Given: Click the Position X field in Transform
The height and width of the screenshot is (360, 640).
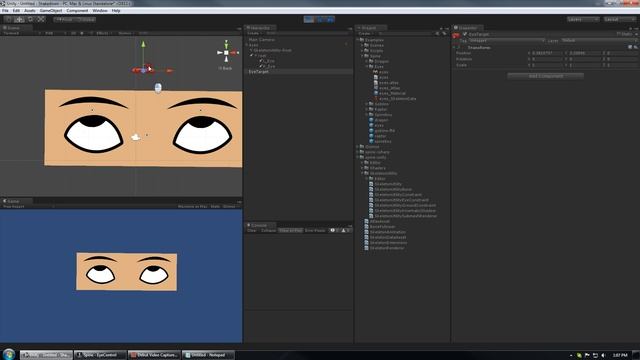Looking at the screenshot, I should tap(547, 53).
